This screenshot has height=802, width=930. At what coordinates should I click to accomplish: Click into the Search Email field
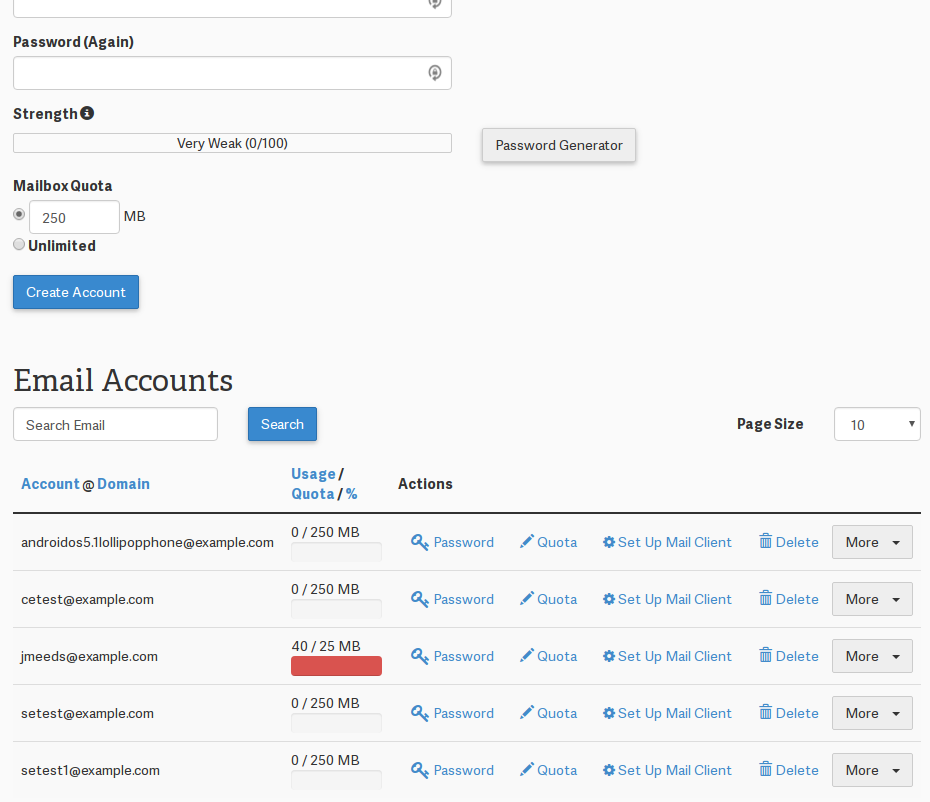click(115, 424)
